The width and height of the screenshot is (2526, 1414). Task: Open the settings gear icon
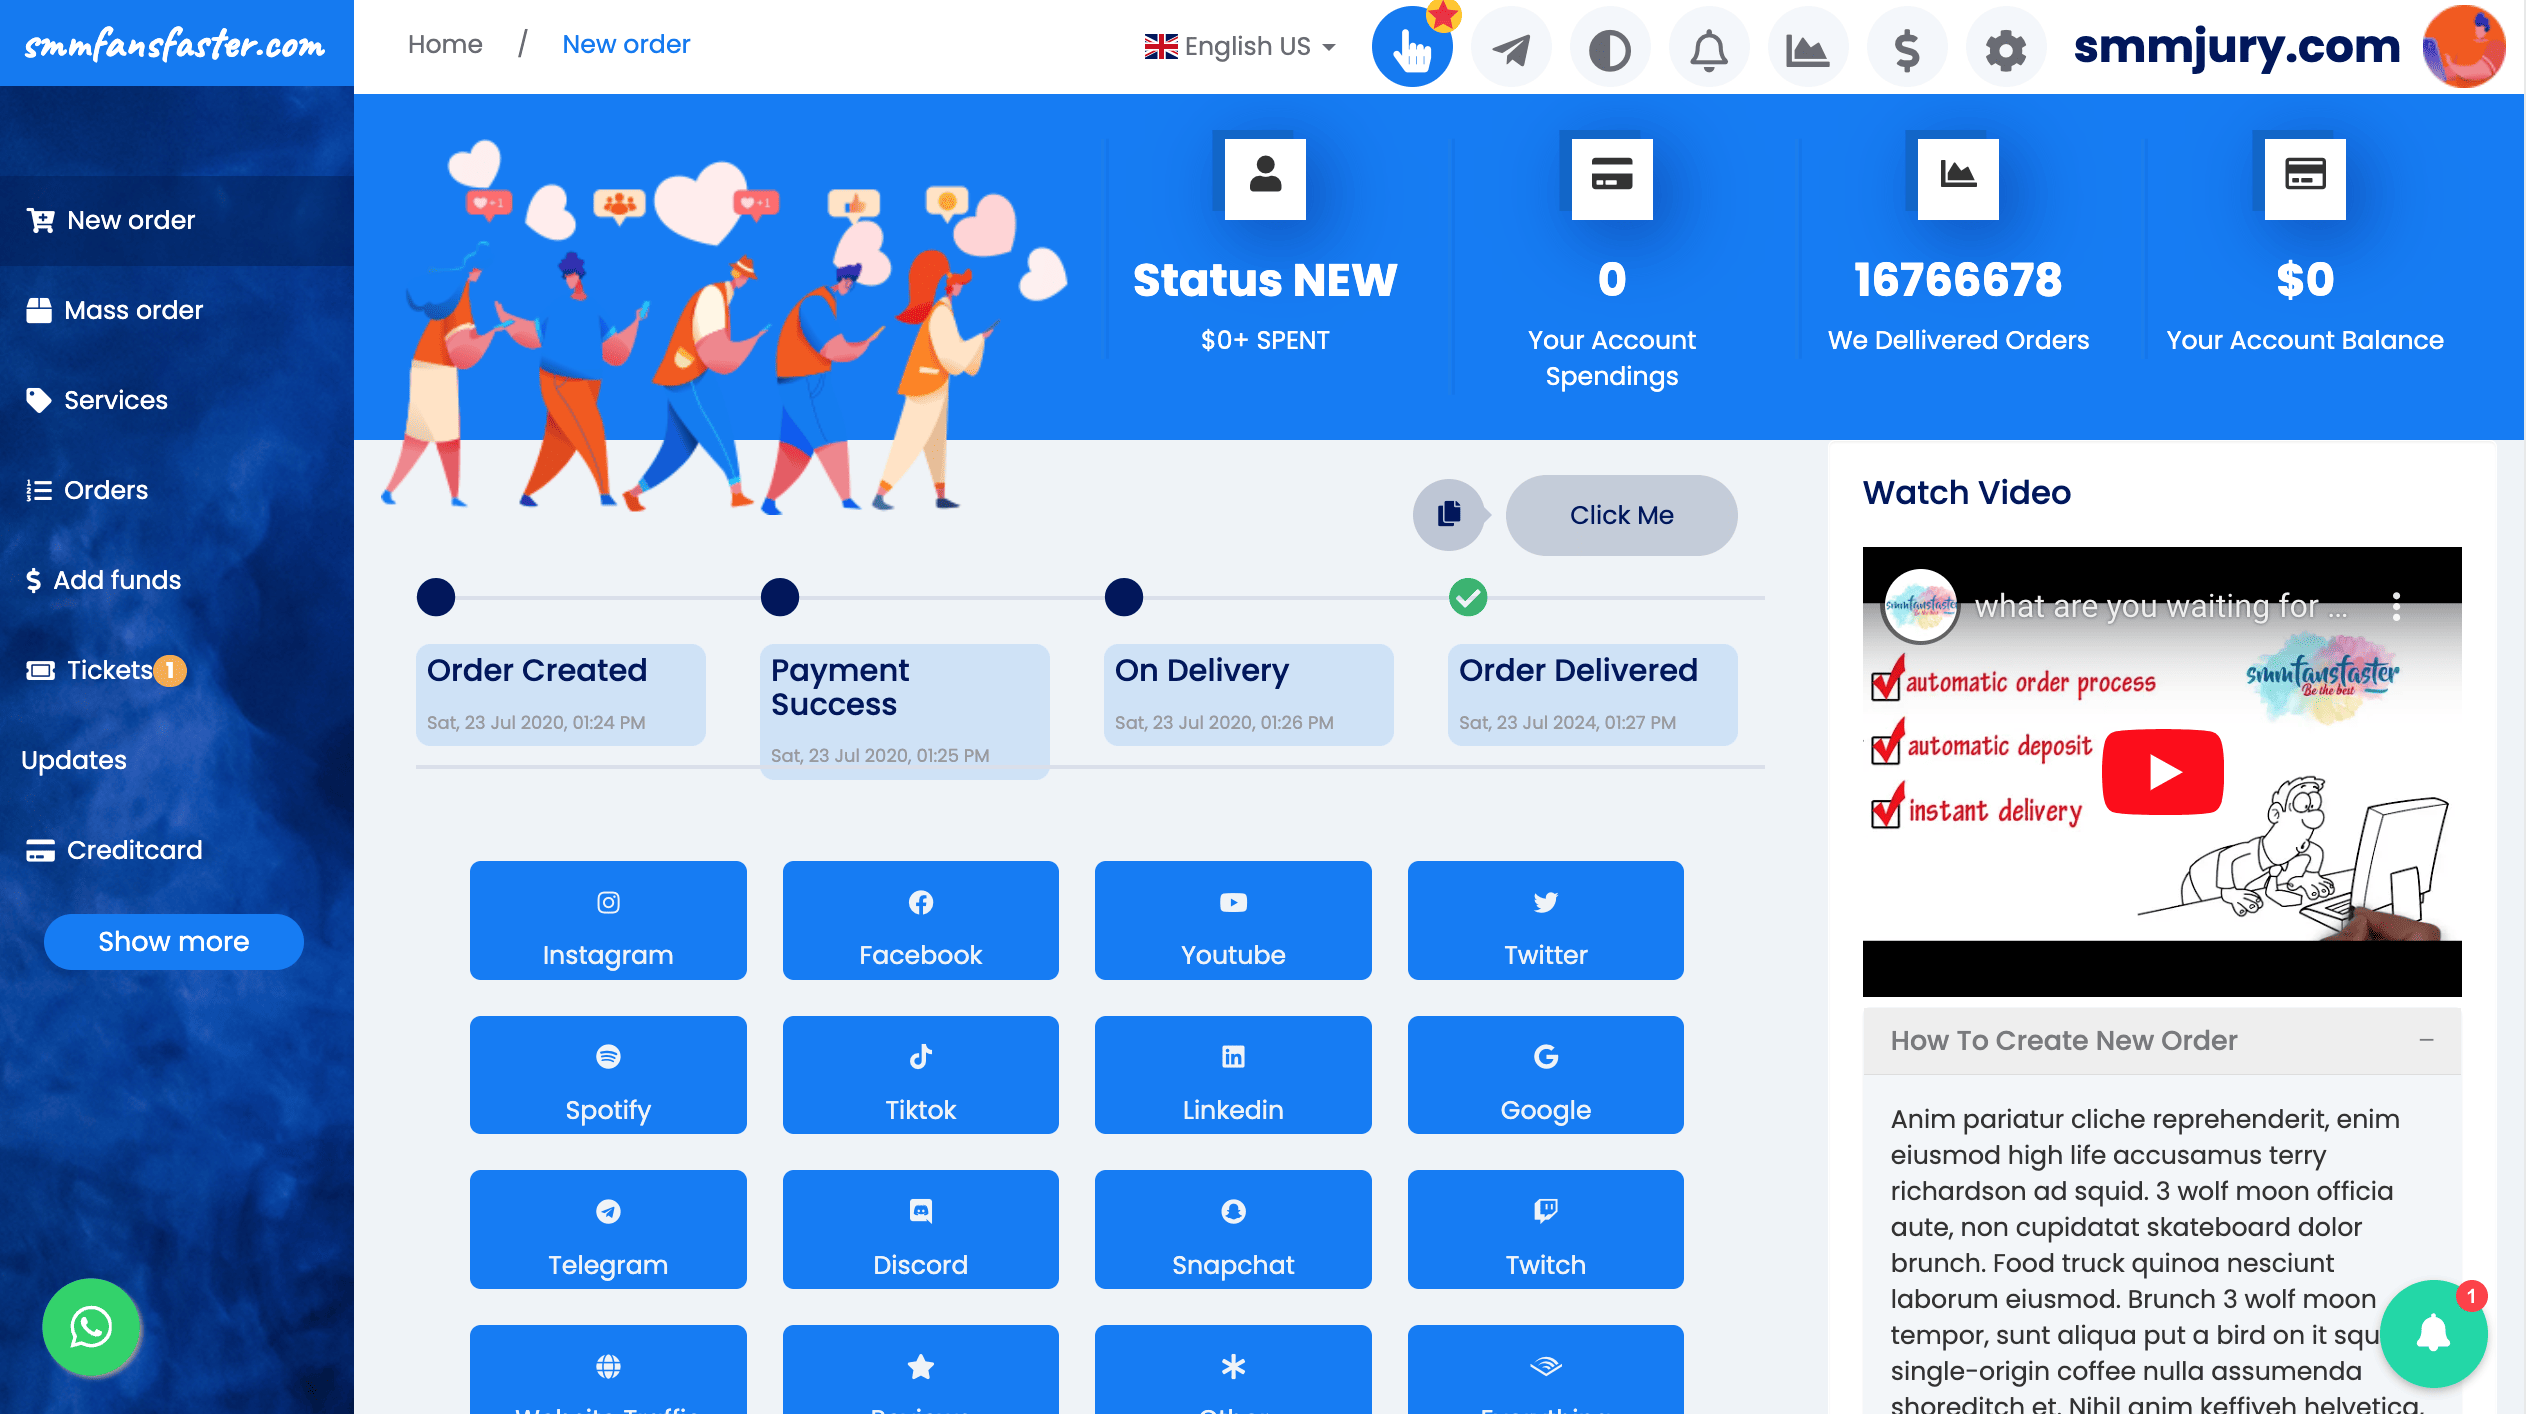(2005, 47)
